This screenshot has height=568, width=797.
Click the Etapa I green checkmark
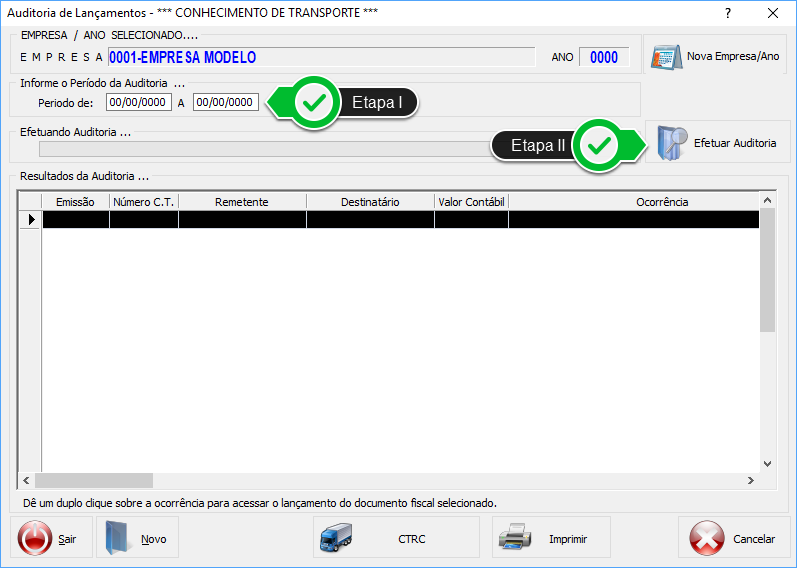click(316, 102)
